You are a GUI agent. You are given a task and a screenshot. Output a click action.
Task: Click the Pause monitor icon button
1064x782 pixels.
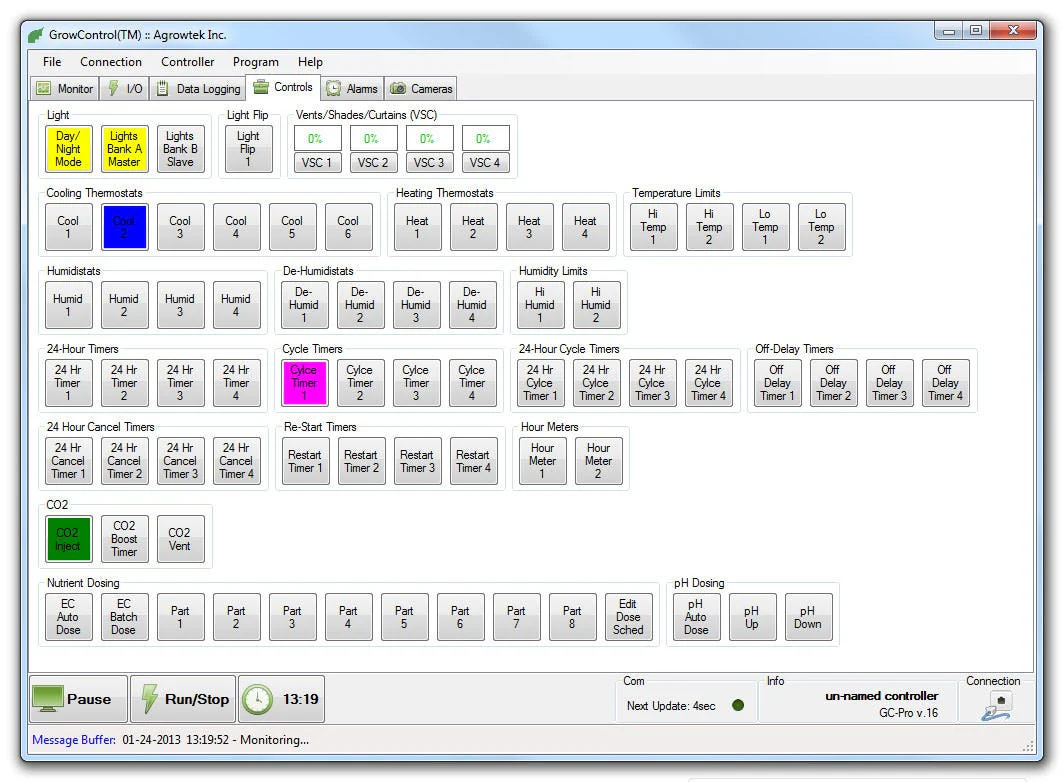[x=79, y=699]
